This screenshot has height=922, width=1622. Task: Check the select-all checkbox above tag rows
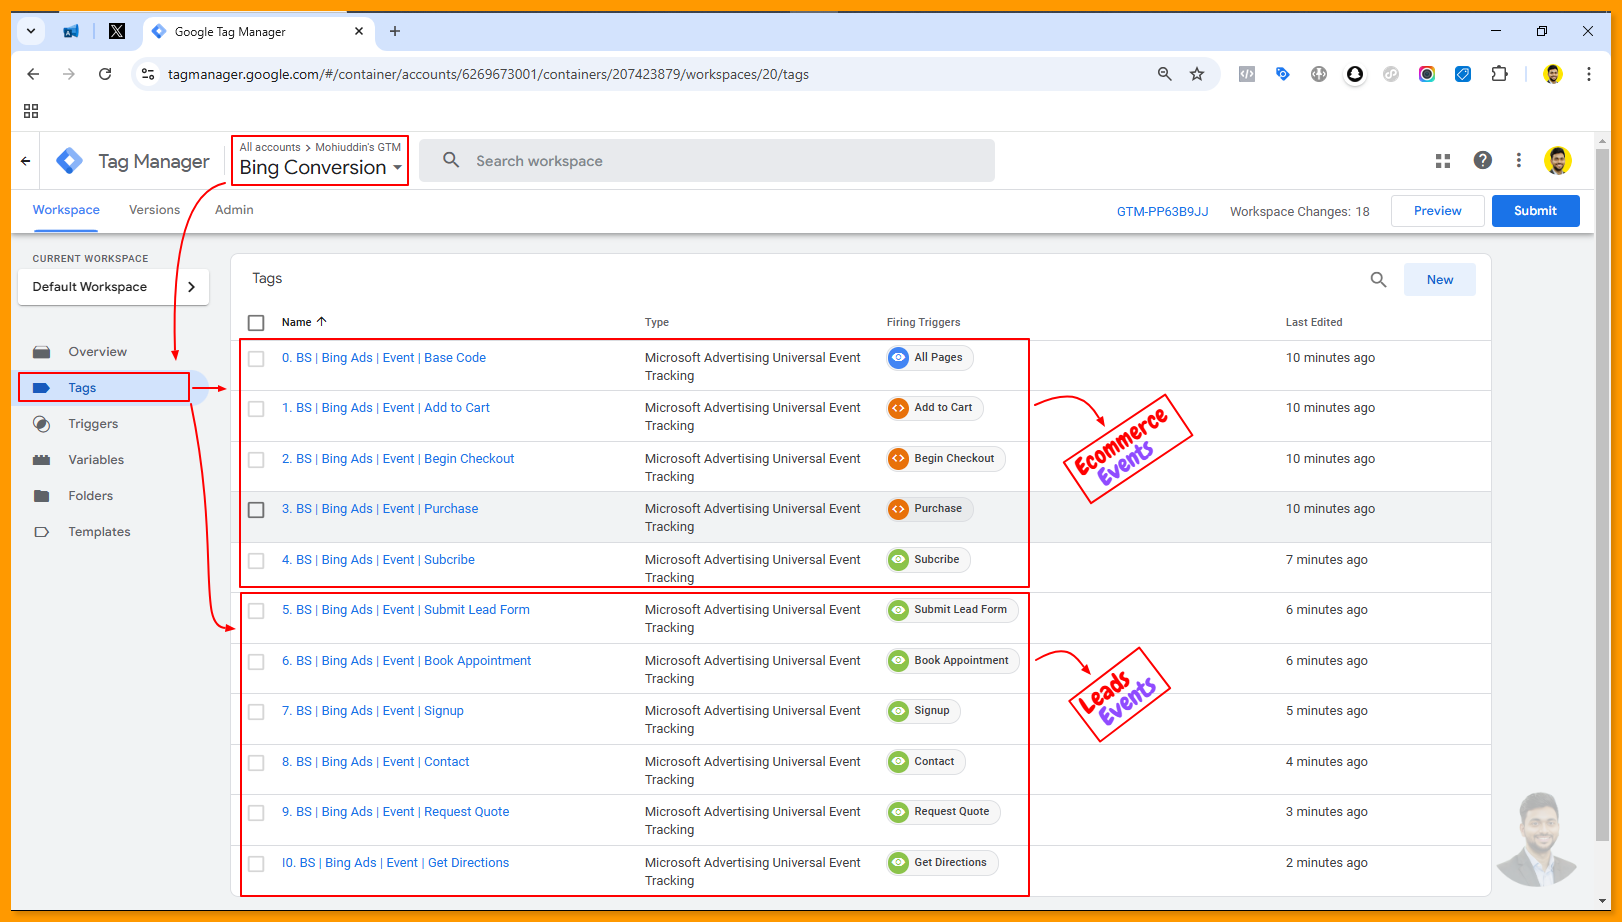pos(256,322)
